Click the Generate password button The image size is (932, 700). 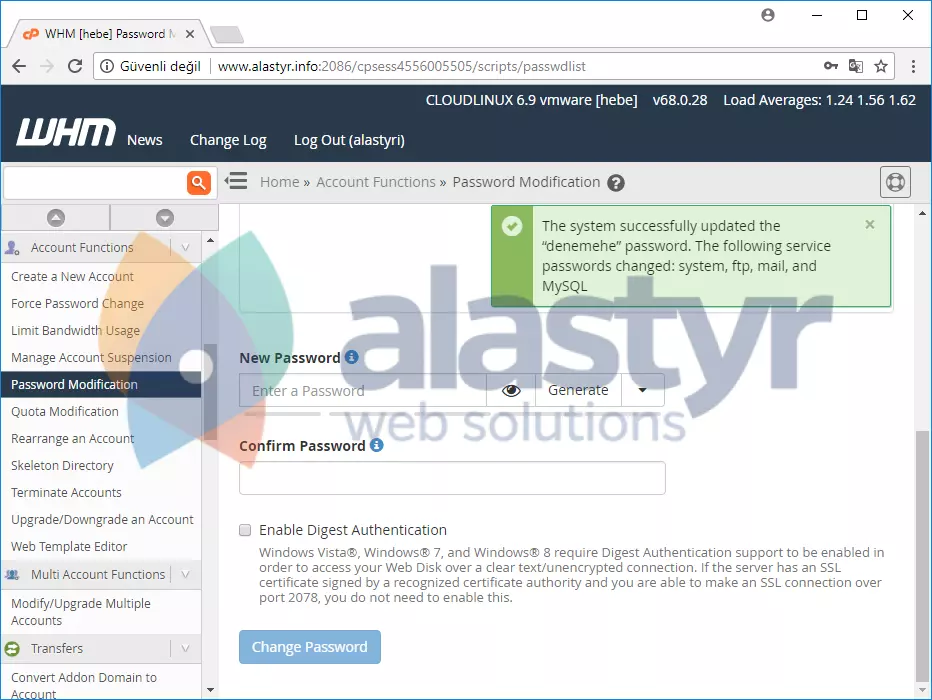coord(578,390)
